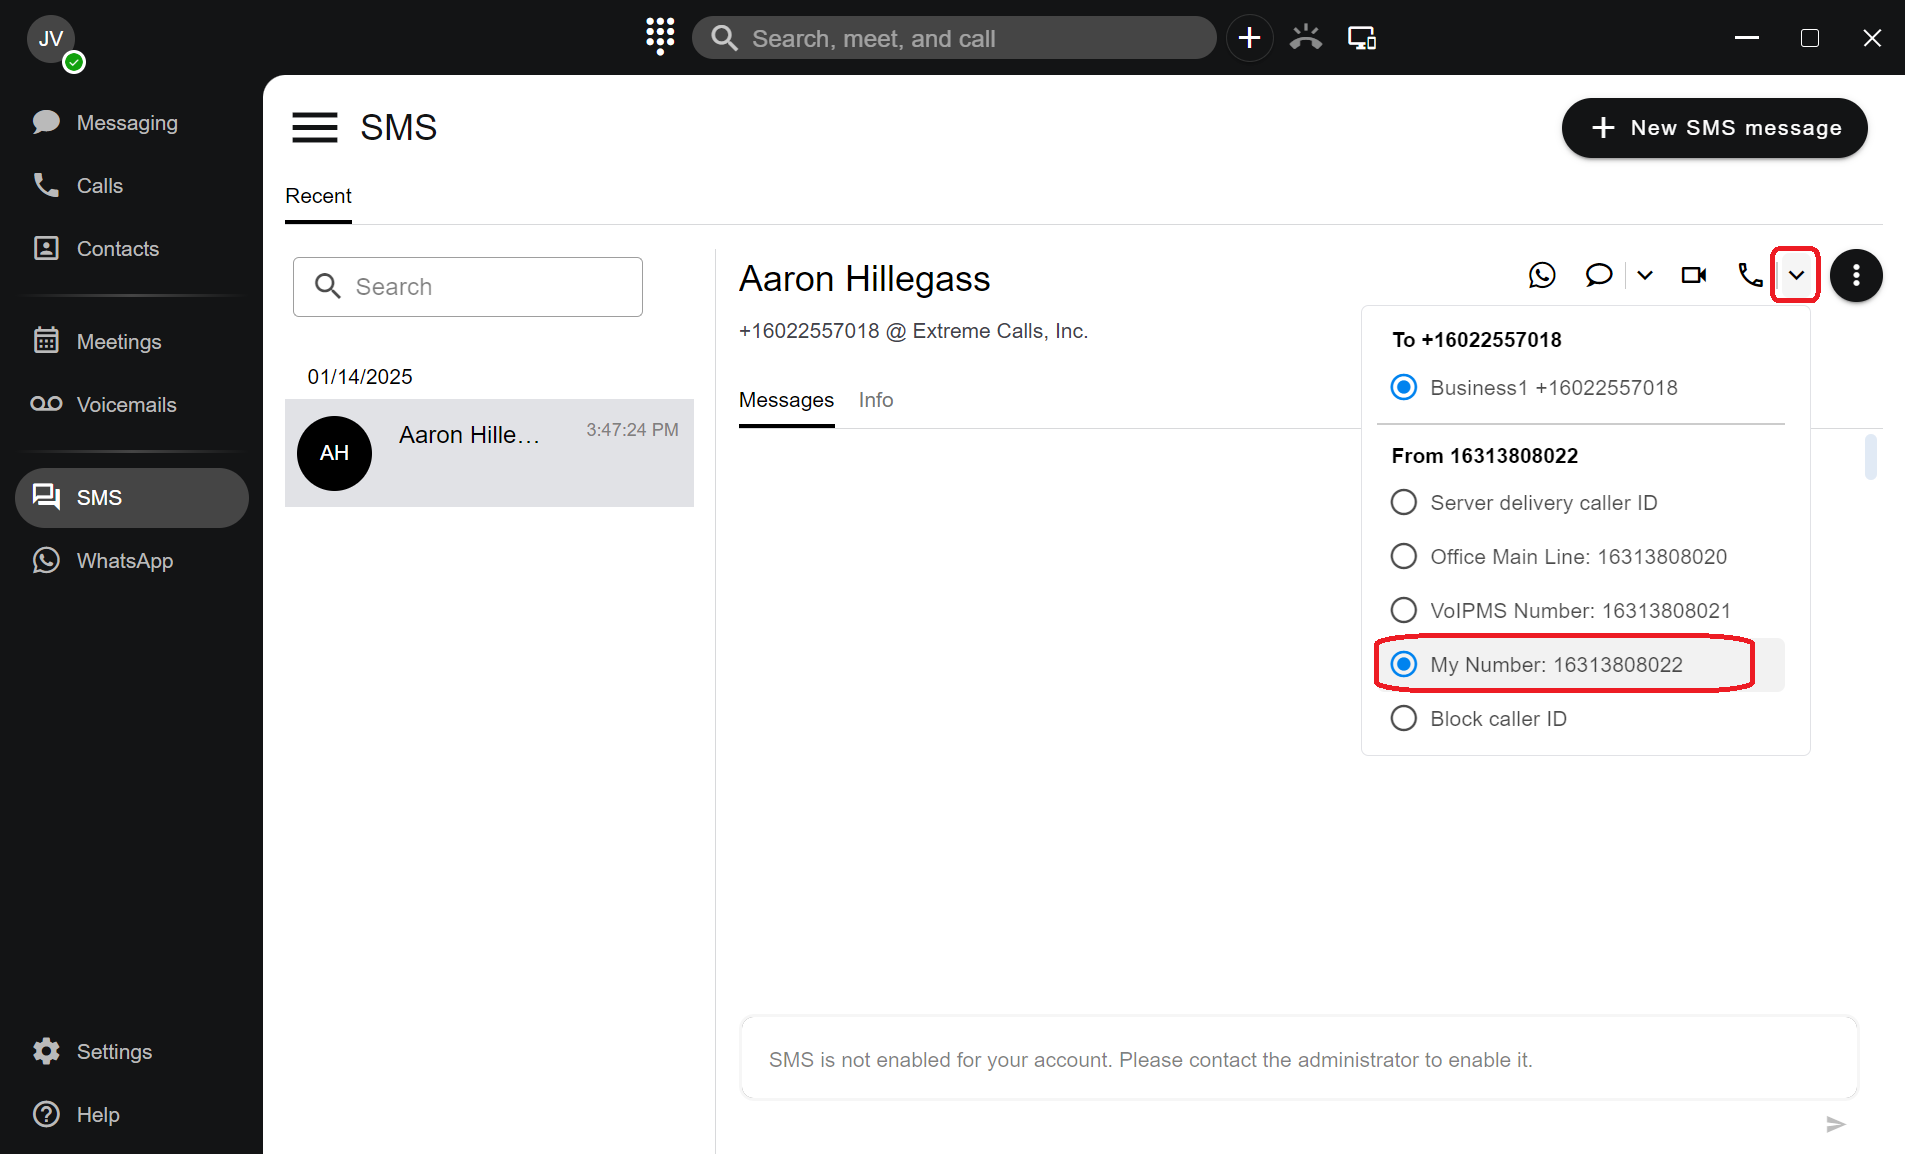Open the three-dot more options menu

pyautogui.click(x=1856, y=275)
